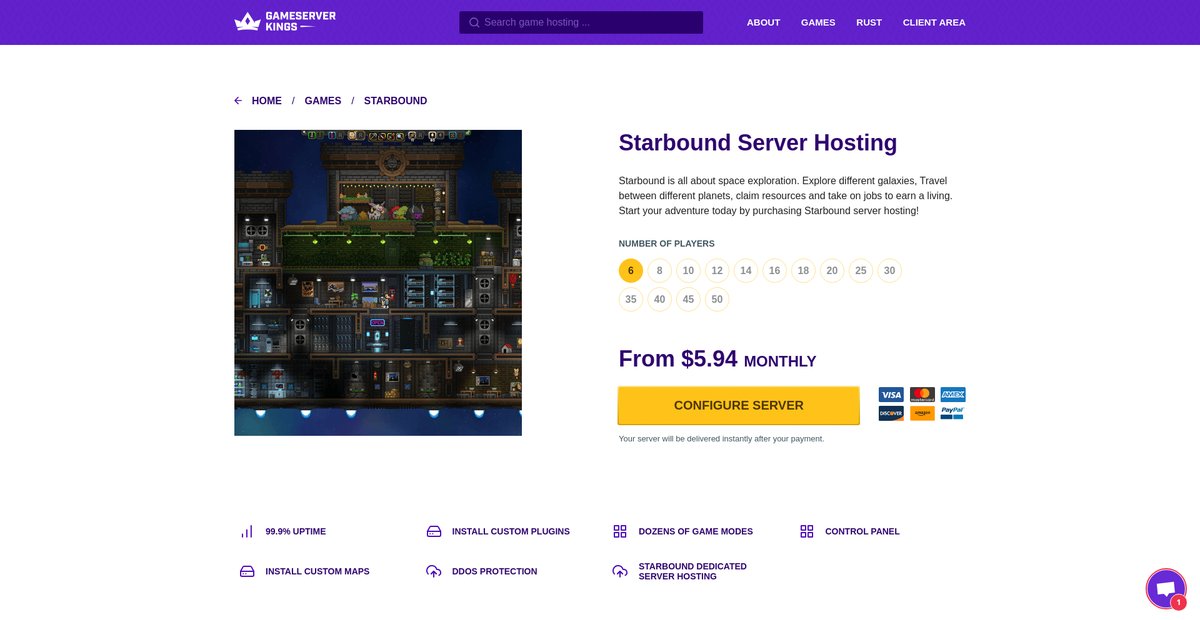This screenshot has height=620, width=1200.
Task: Click the PayPal payment icon
Action: [953, 413]
